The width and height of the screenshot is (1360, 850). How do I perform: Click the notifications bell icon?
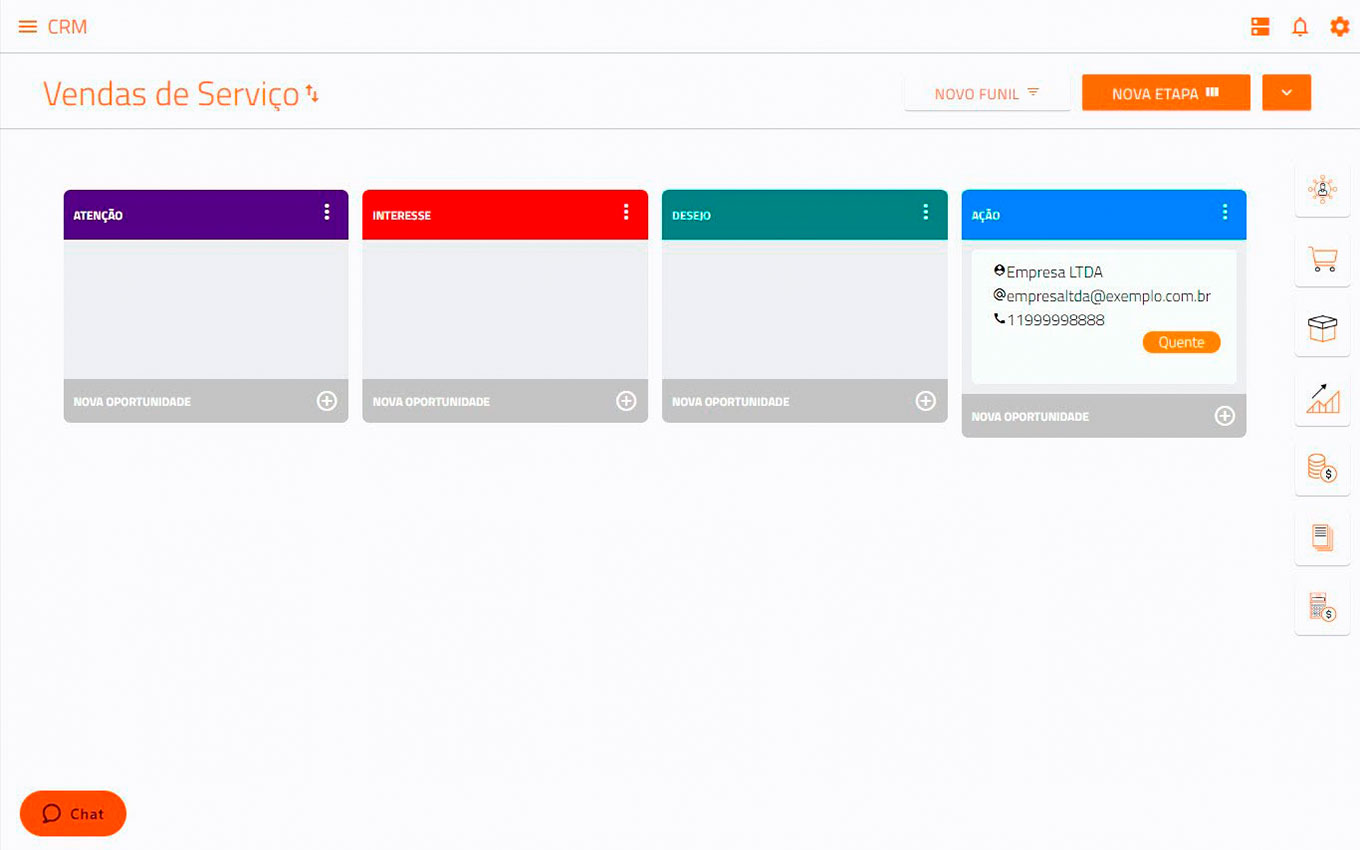click(x=1300, y=27)
